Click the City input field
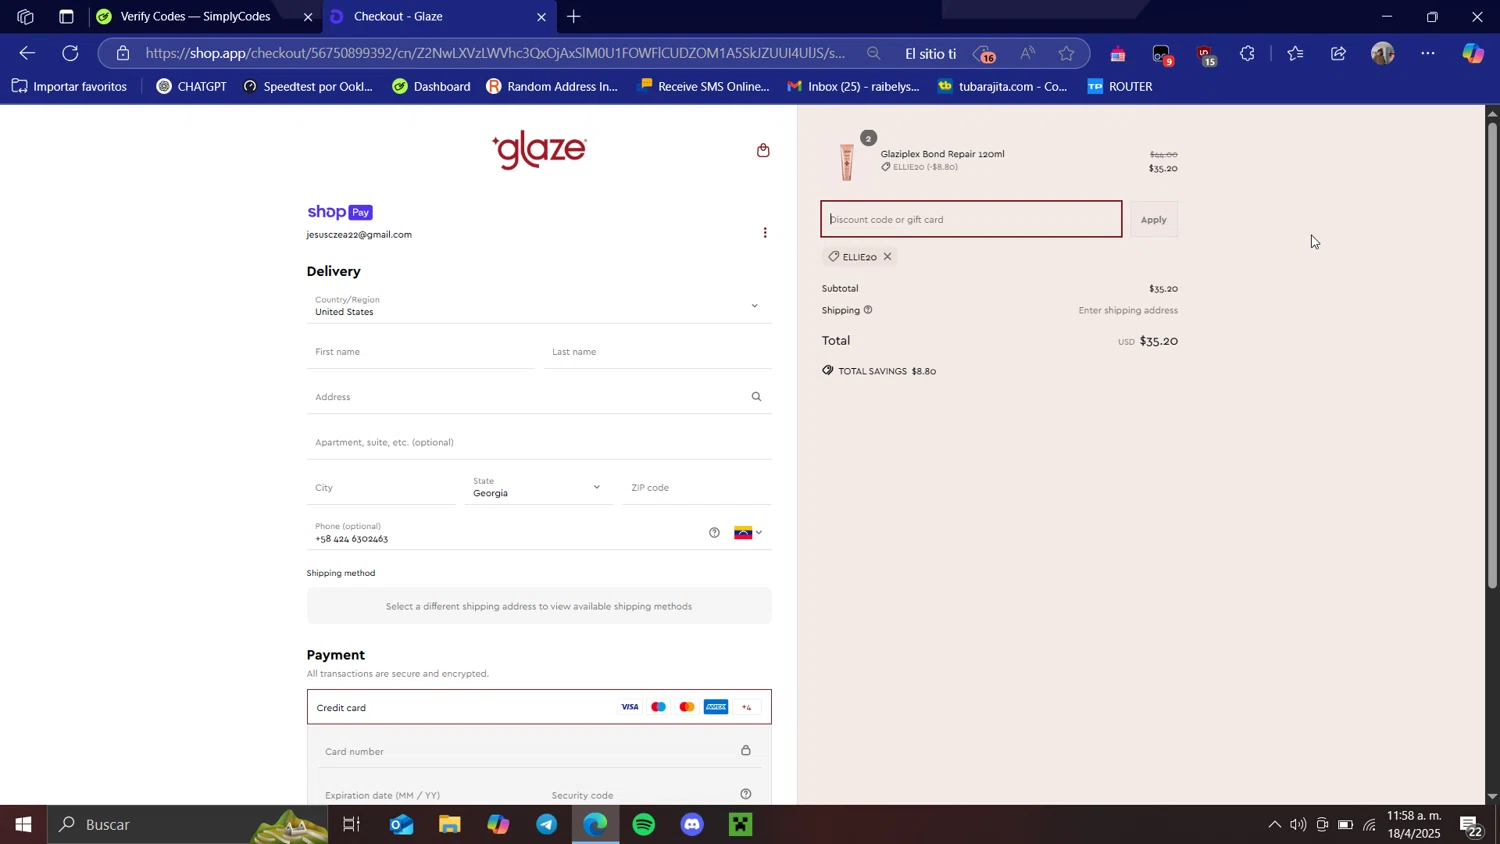Viewport: 1500px width, 844px height. pyautogui.click(x=381, y=488)
